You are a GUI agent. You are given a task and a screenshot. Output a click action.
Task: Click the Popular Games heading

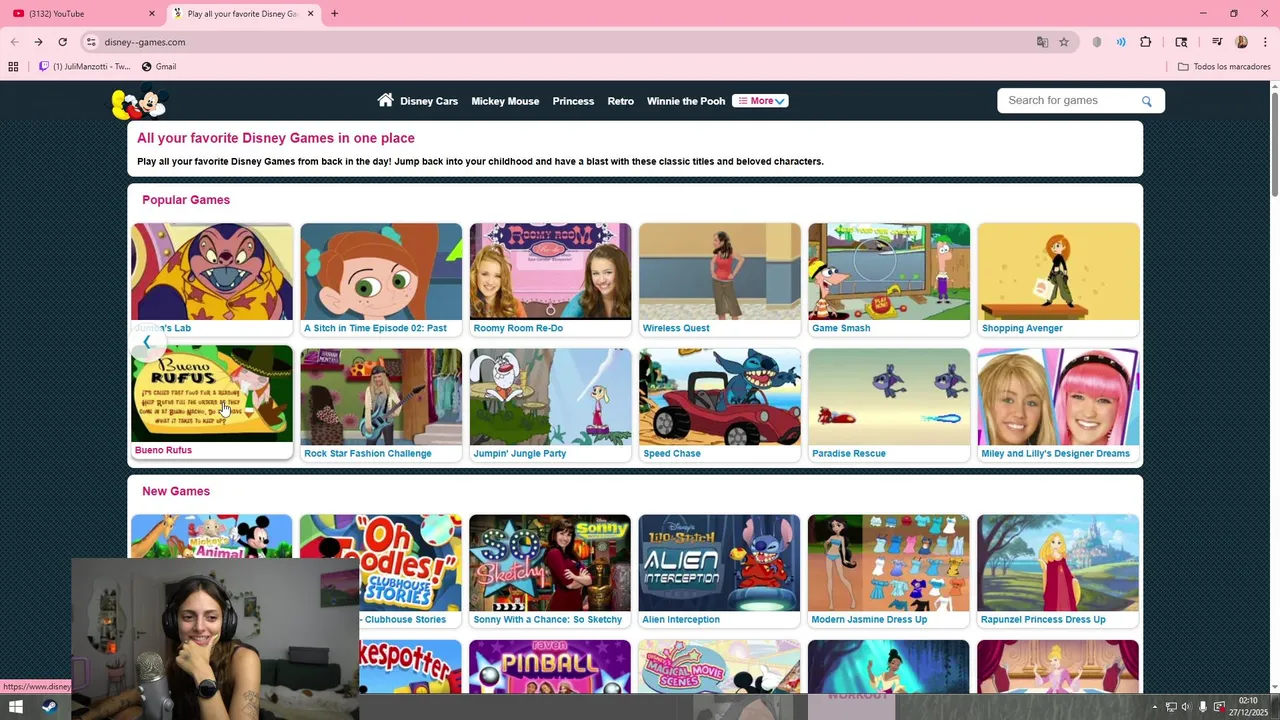[186, 200]
